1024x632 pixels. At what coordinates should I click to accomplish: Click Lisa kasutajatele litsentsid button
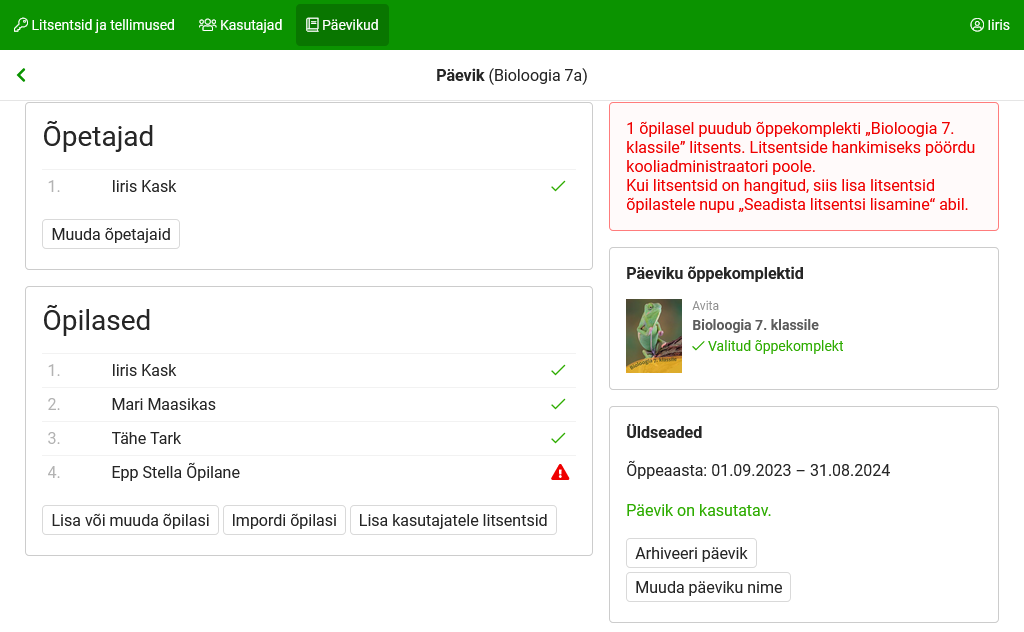(x=453, y=520)
